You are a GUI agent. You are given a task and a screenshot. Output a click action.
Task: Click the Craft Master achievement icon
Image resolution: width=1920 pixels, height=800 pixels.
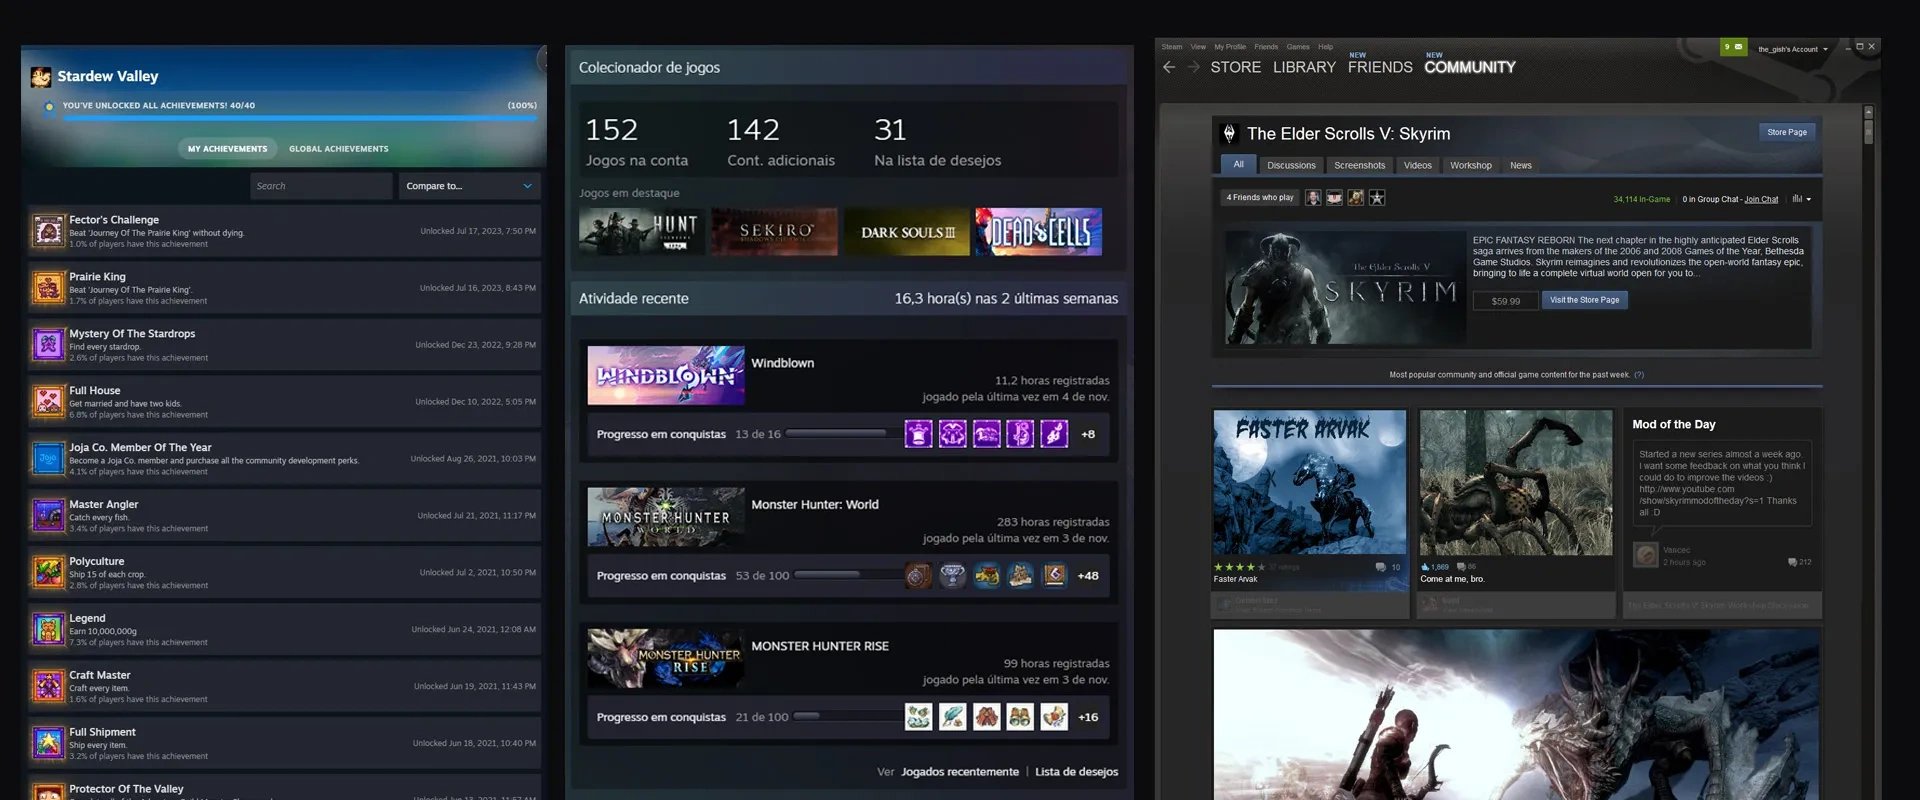tap(48, 687)
